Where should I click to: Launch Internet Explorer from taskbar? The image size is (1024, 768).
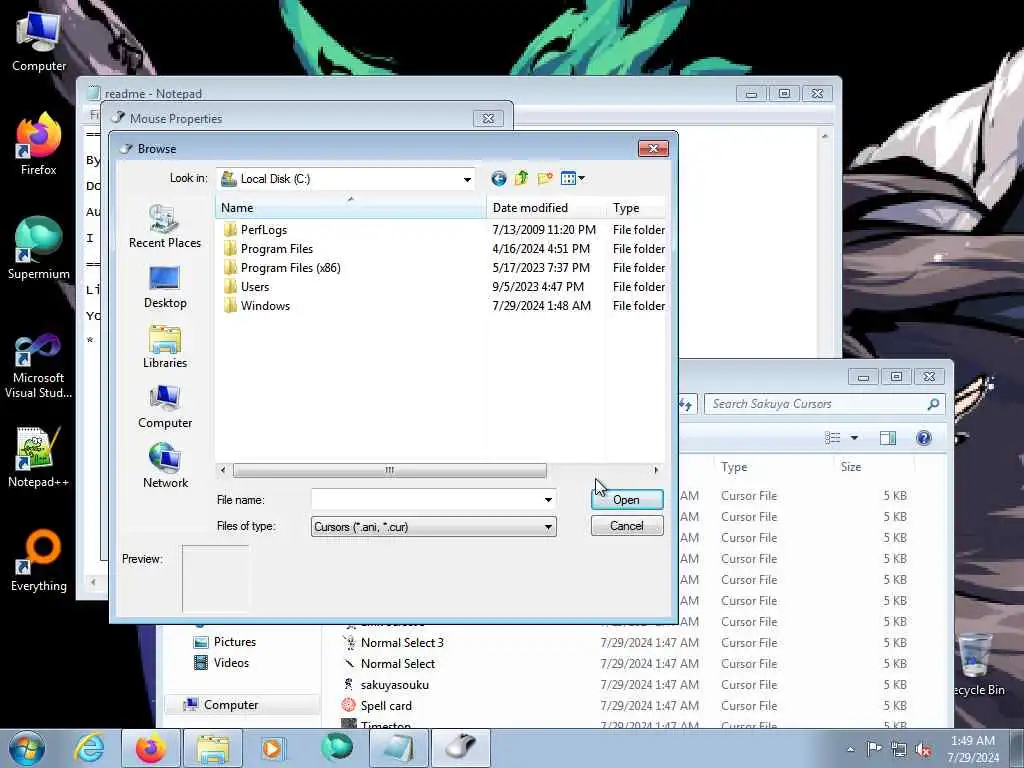tap(89, 748)
